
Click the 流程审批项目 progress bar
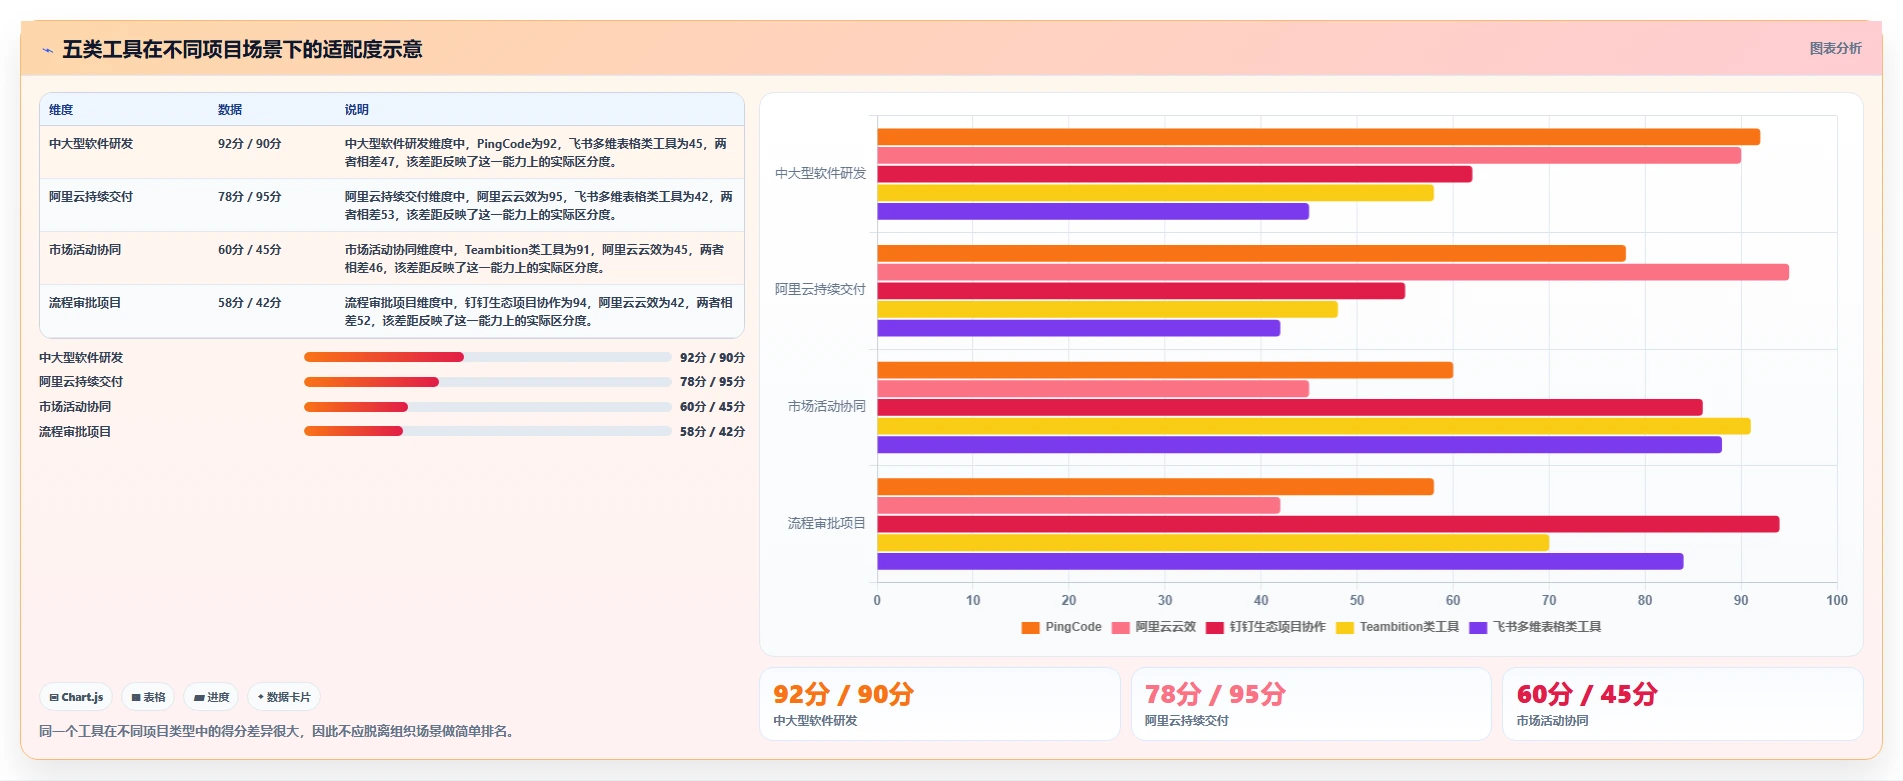[488, 431]
